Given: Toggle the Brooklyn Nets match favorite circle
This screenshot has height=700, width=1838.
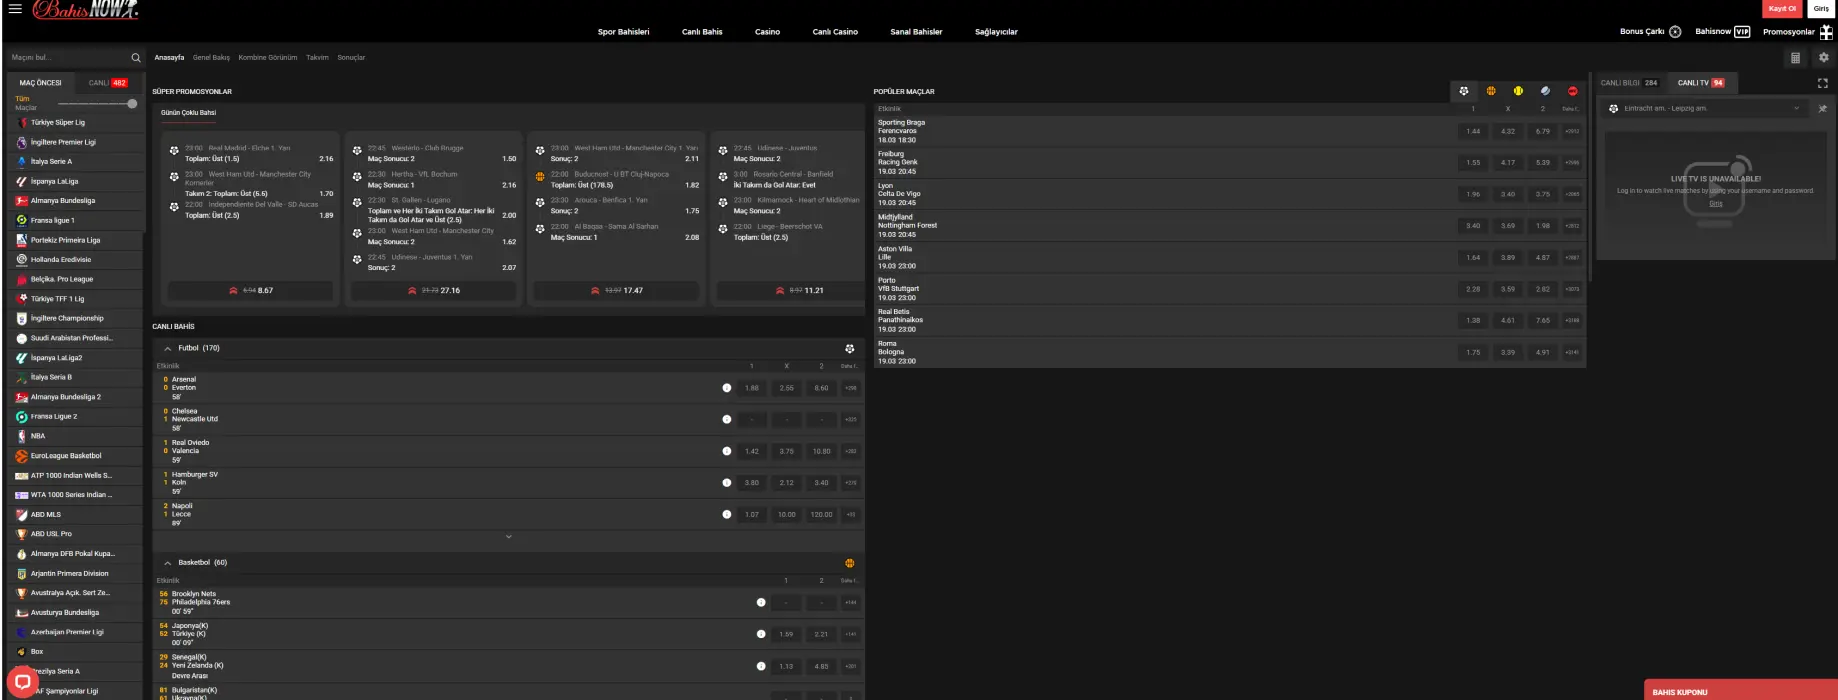Looking at the screenshot, I should (x=761, y=603).
